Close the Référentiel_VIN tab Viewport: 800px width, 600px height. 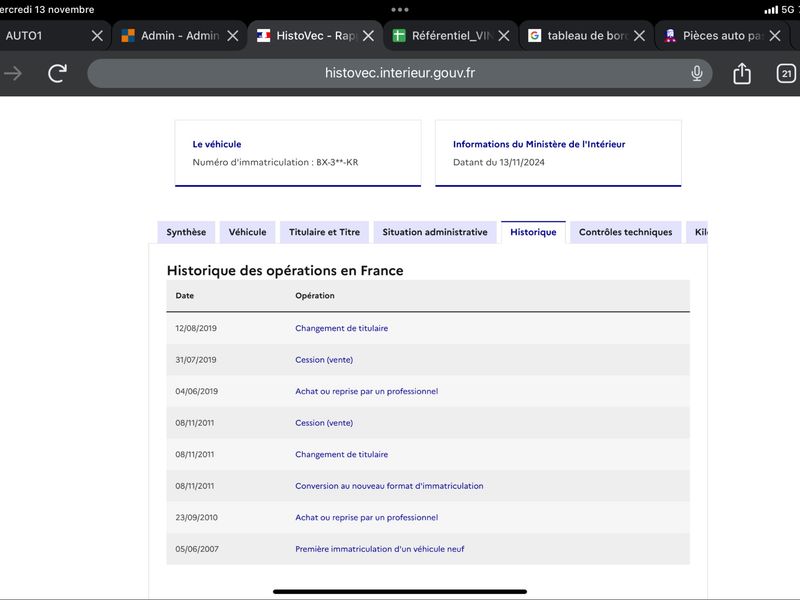point(504,36)
